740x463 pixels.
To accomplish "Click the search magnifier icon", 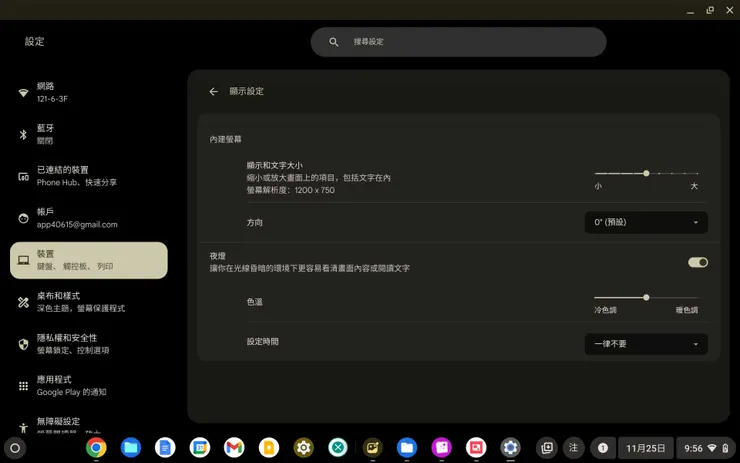I will tap(334, 42).
